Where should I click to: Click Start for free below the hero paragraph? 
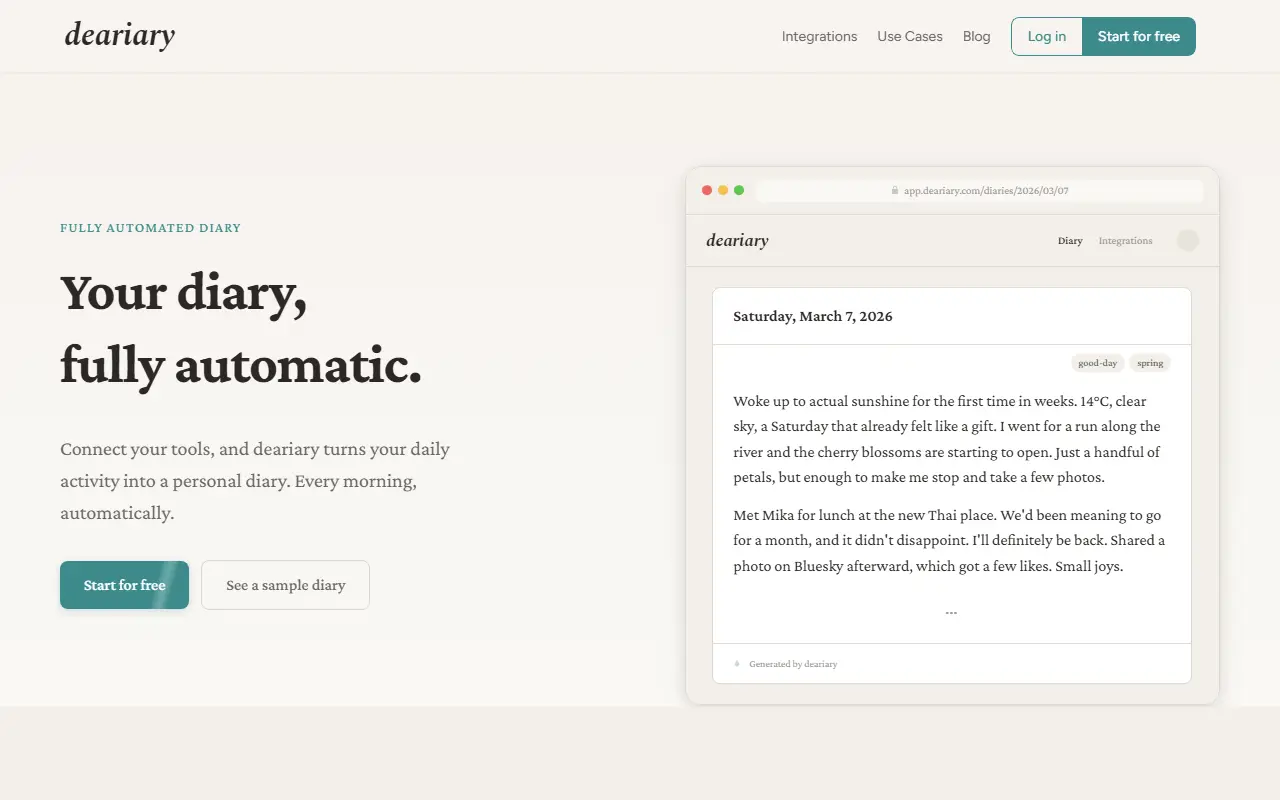coord(124,585)
